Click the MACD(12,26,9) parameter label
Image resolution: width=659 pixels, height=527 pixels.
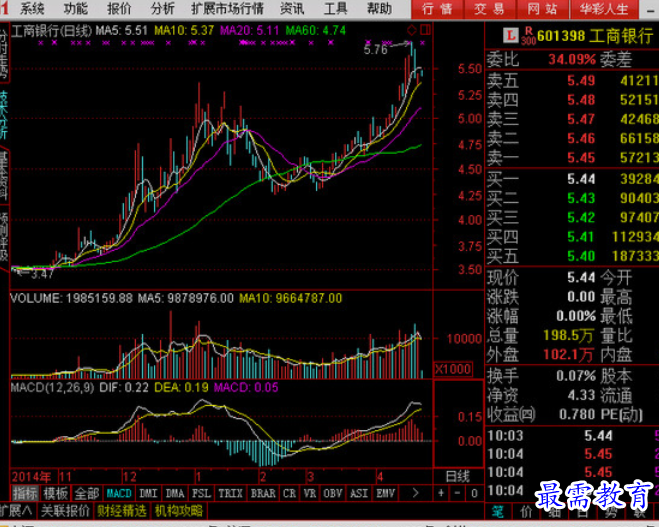[53, 387]
